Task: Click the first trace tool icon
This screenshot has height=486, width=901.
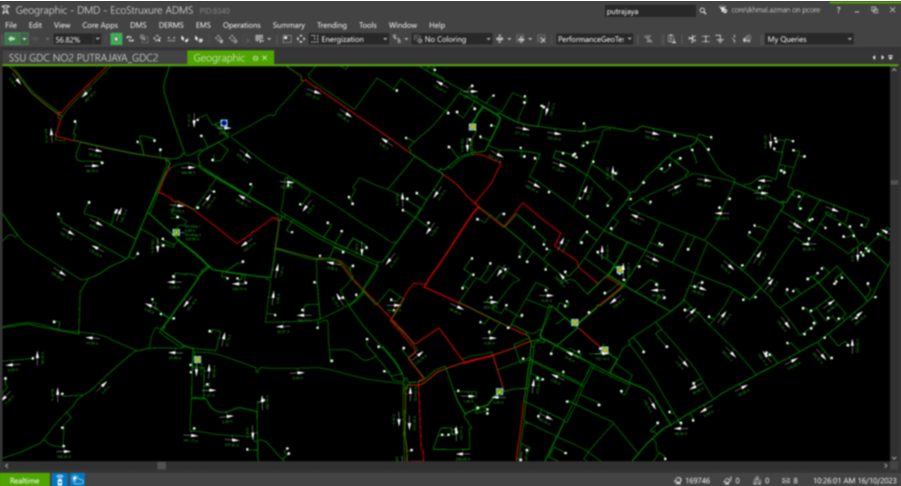Action: tap(184, 39)
